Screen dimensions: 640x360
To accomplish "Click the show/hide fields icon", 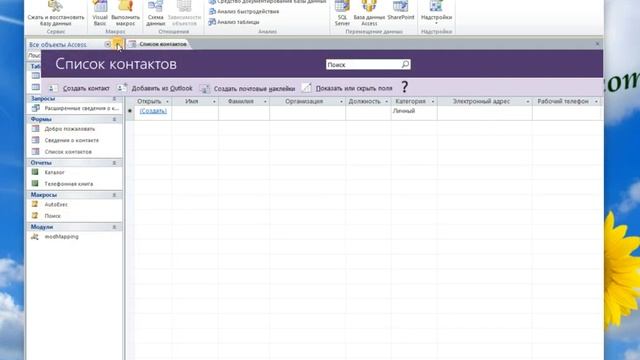I will [x=307, y=88].
